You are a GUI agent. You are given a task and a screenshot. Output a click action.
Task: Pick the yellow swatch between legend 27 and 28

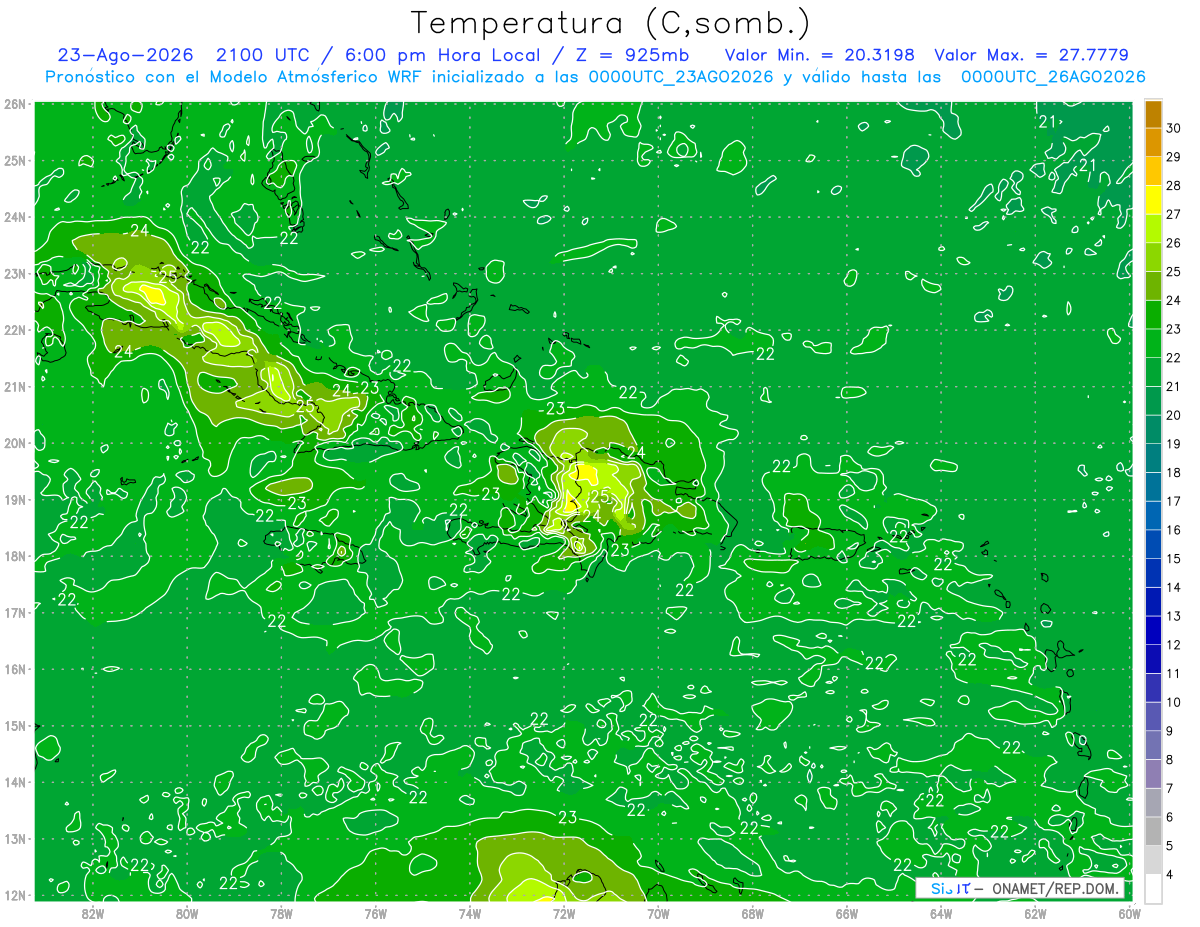(1153, 199)
